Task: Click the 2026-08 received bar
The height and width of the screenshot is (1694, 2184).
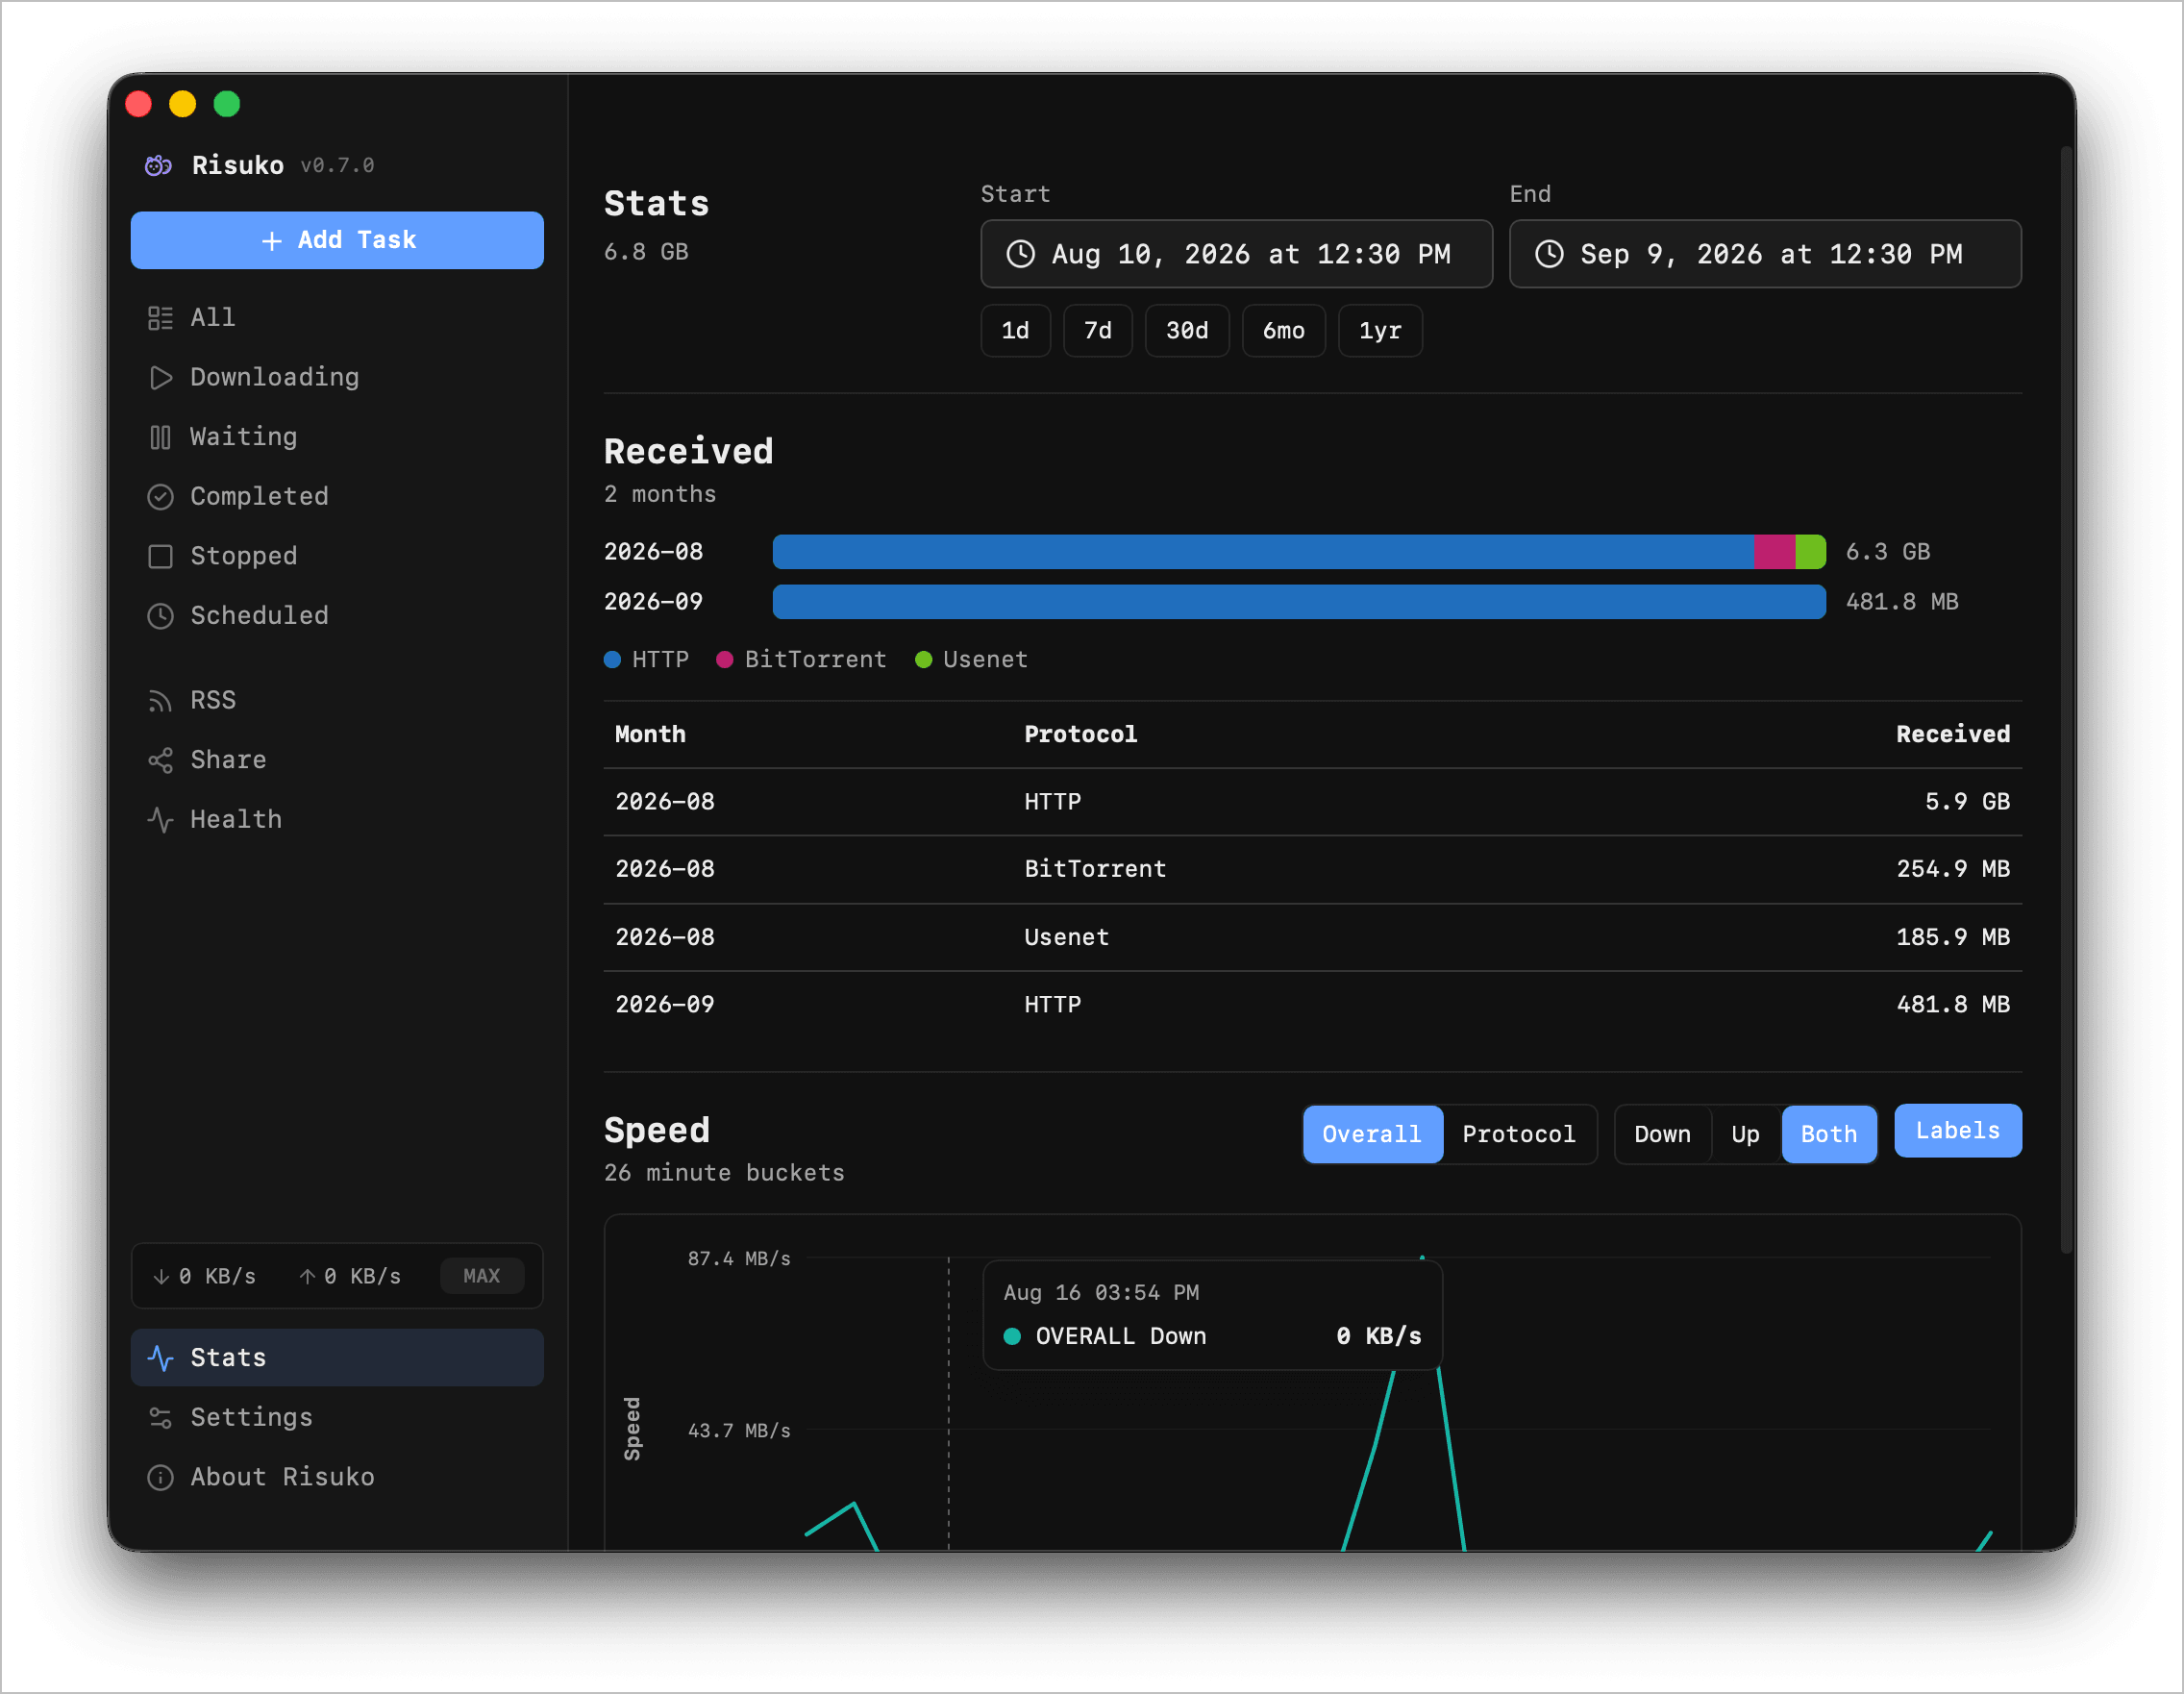Action: click(1299, 552)
